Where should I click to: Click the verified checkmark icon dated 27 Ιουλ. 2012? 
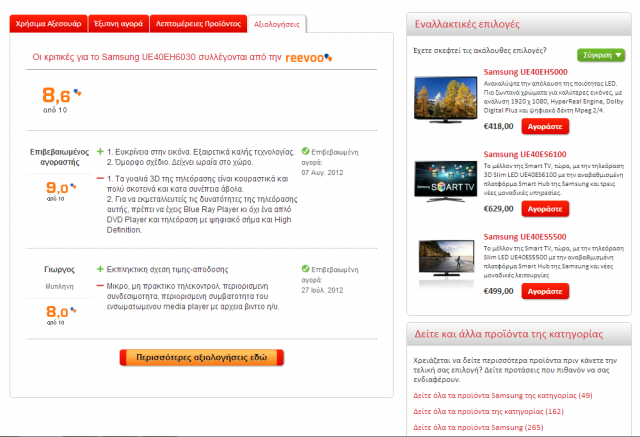pyautogui.click(x=305, y=269)
